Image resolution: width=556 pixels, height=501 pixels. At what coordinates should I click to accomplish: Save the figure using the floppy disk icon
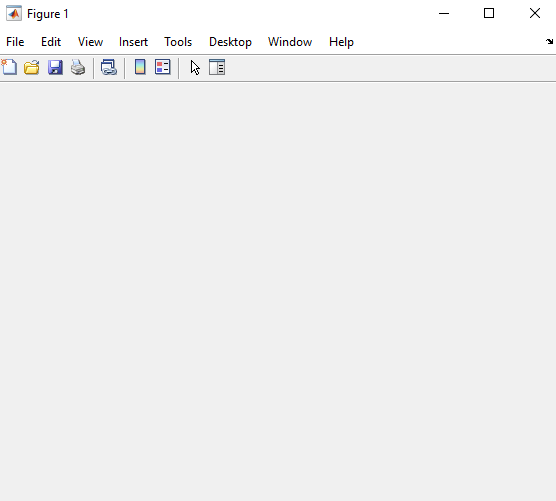point(55,67)
